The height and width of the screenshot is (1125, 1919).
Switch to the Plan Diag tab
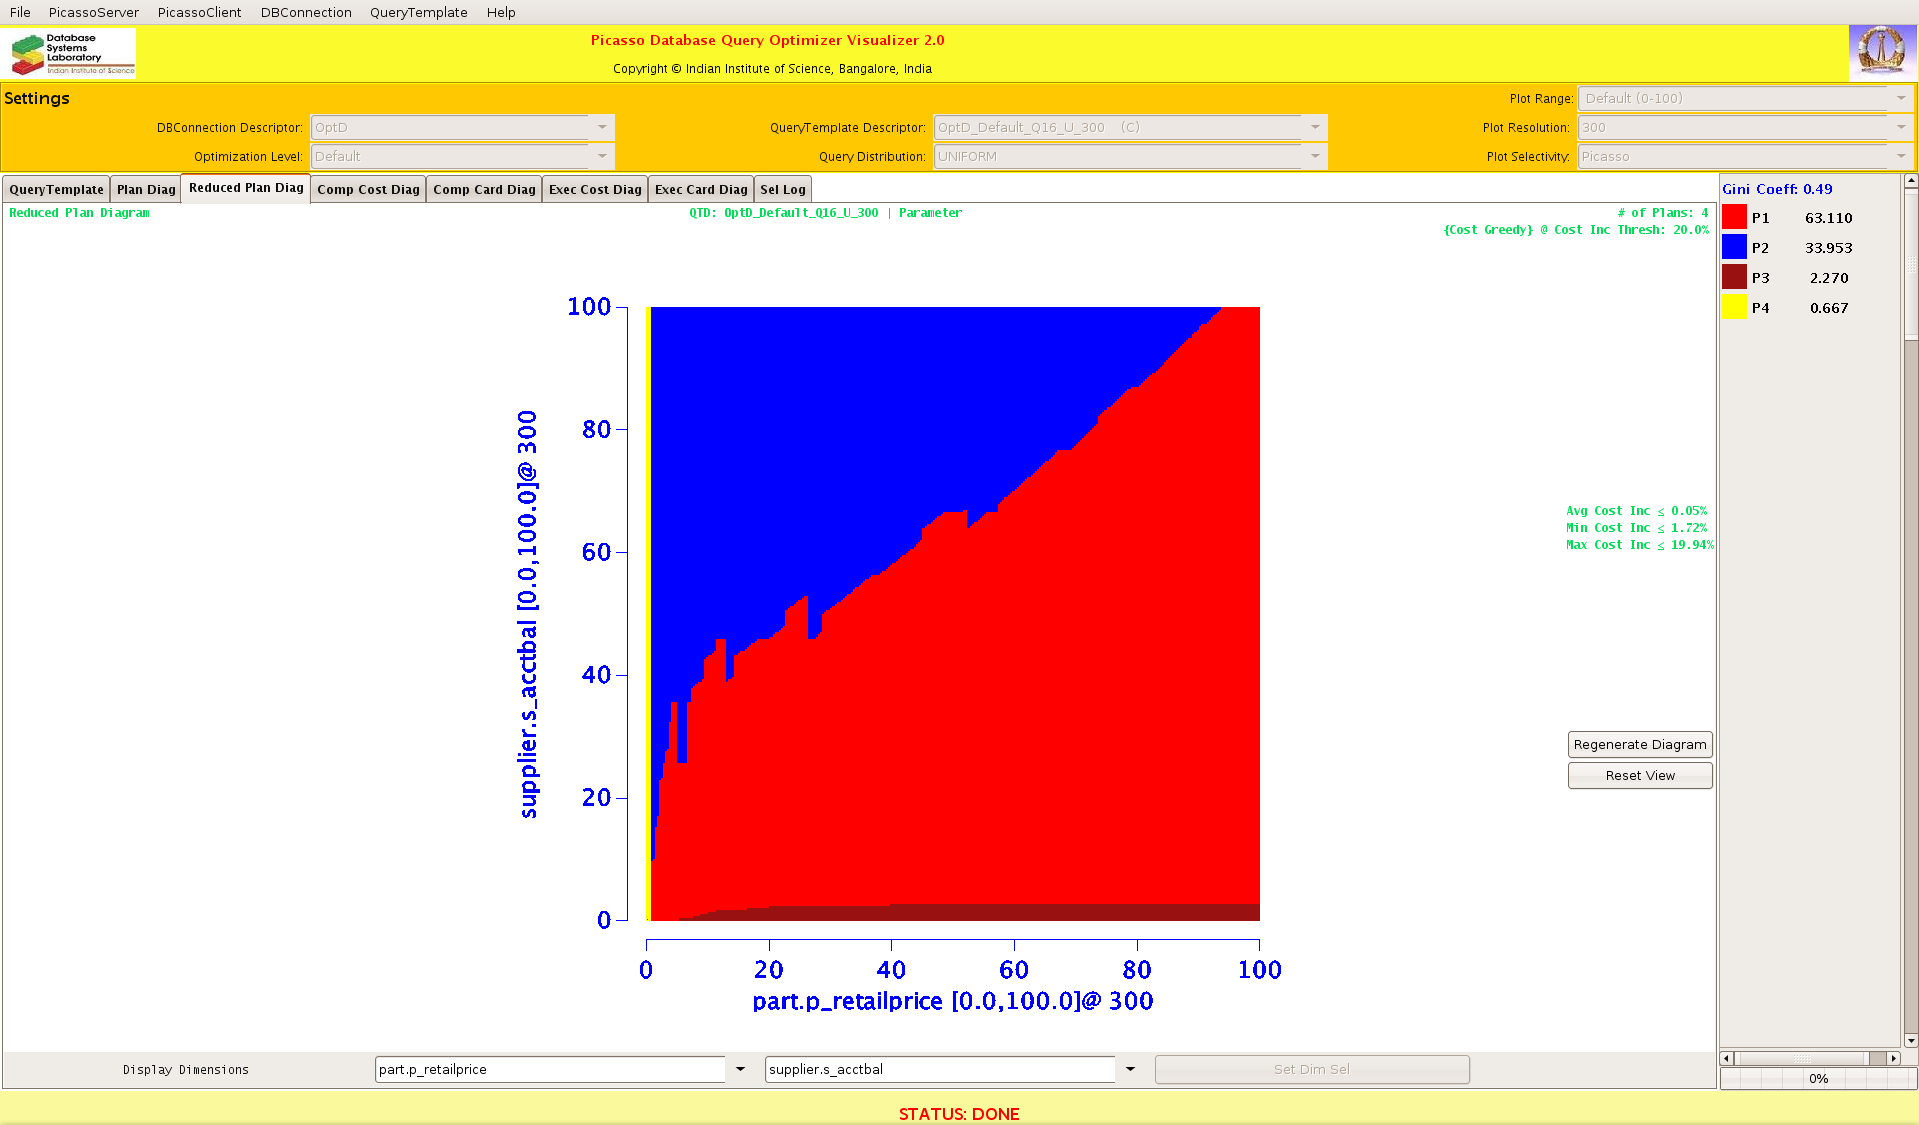point(146,189)
